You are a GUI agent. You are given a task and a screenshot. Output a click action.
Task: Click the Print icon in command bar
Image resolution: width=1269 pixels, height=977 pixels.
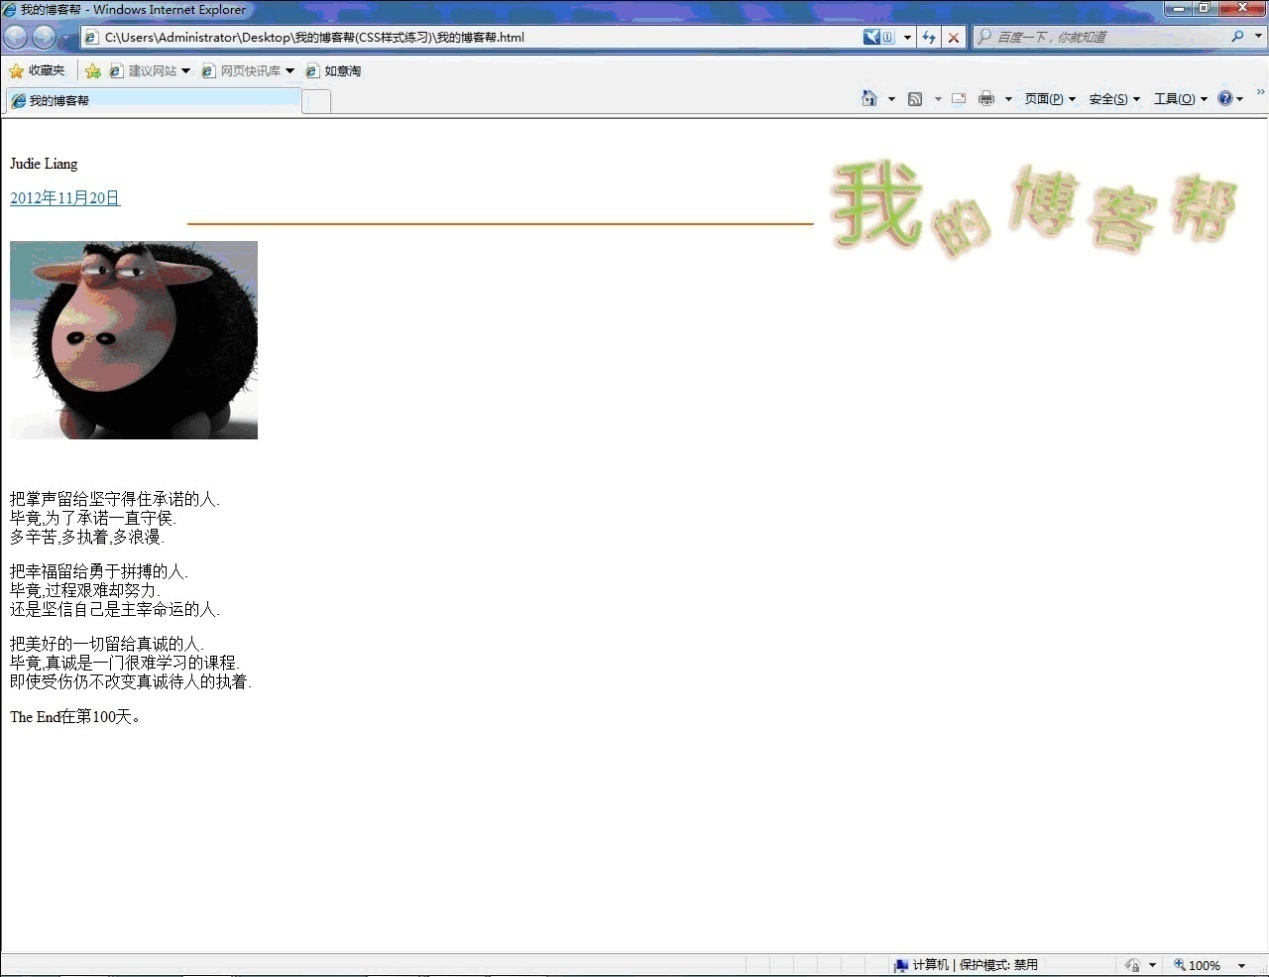[x=986, y=98]
